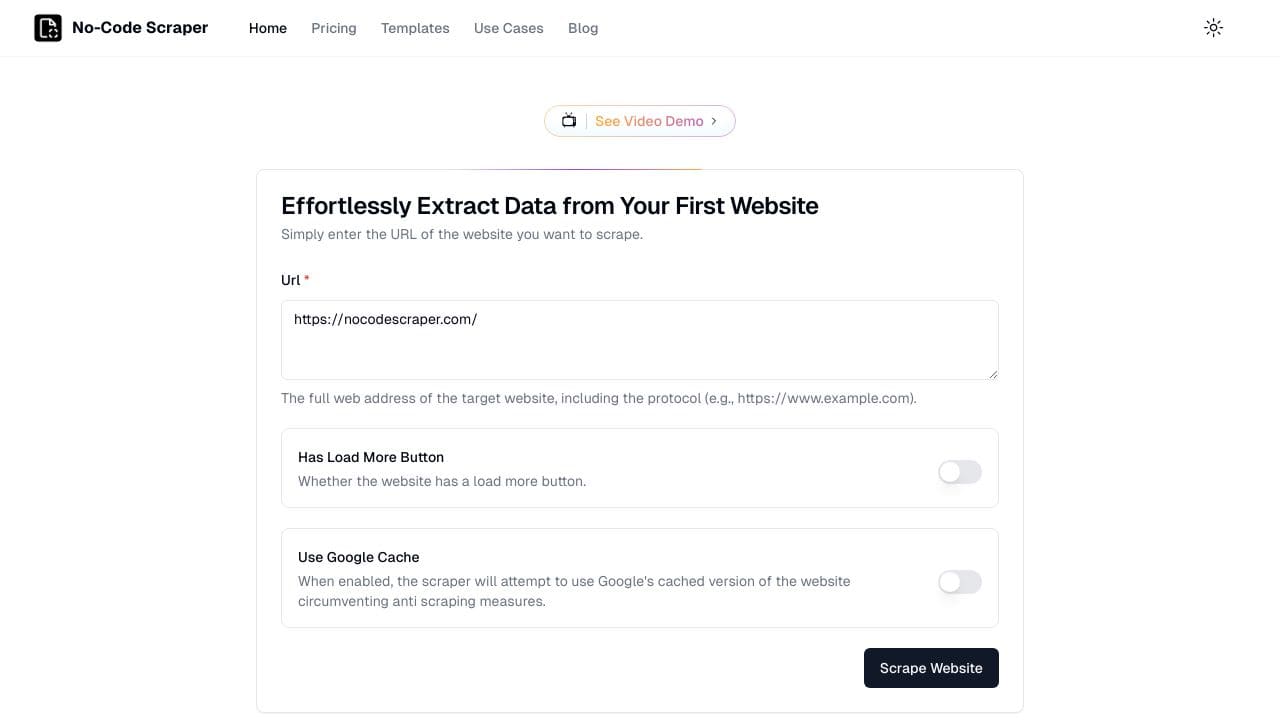Click the chevron arrow after See Video Demo
Viewport: 1280px width, 720px height.
[714, 121]
